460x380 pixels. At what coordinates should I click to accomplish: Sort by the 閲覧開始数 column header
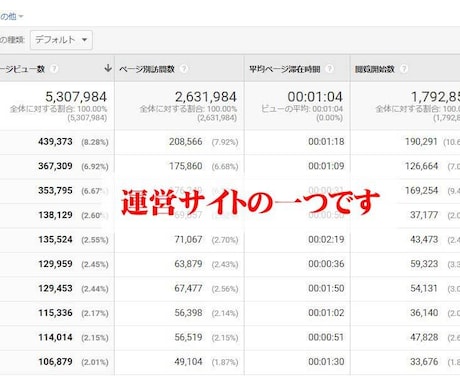tap(375, 69)
